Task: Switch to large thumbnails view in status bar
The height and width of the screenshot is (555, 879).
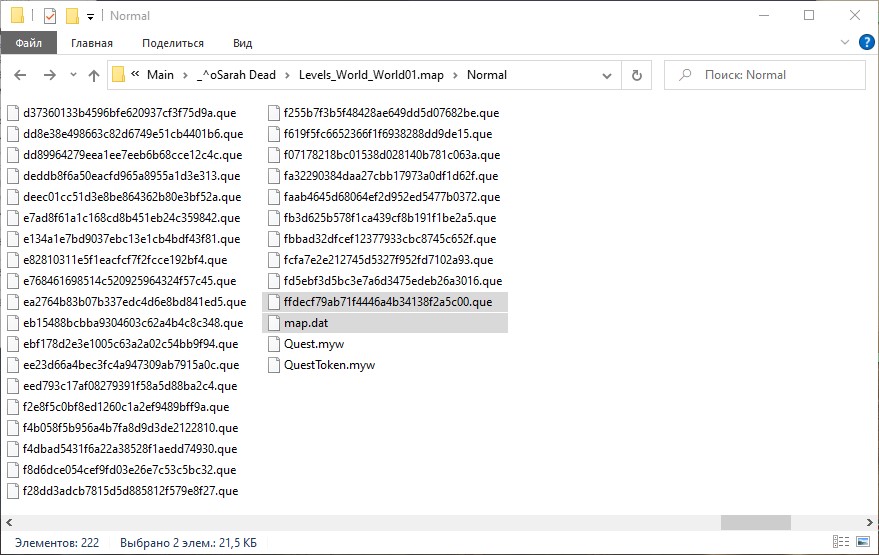Action: pos(861,543)
